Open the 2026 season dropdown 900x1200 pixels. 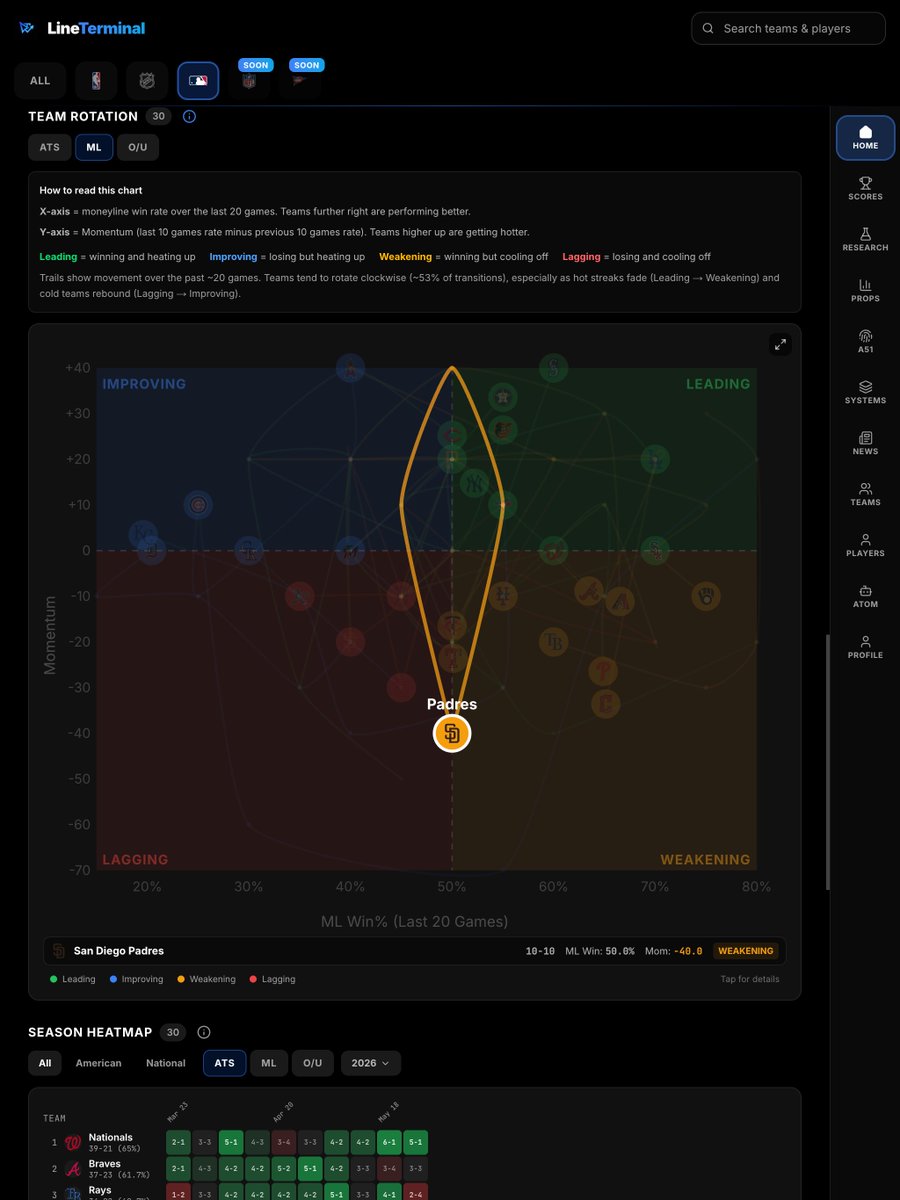(x=371, y=1063)
